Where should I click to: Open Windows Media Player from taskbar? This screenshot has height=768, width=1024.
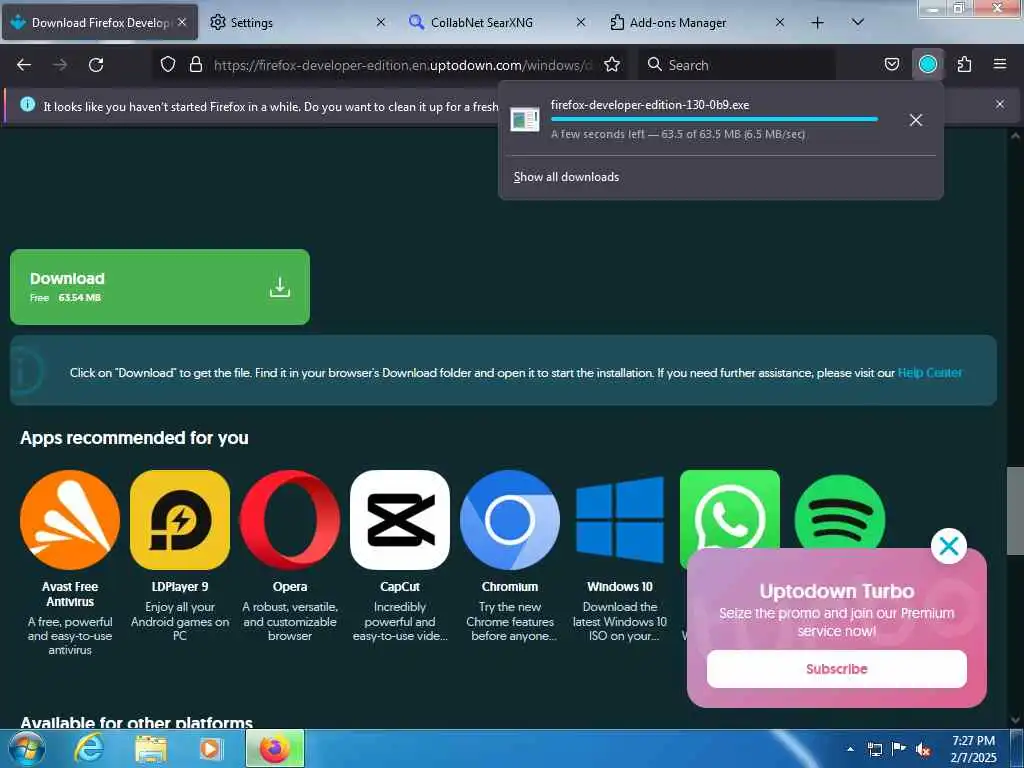(x=210, y=749)
